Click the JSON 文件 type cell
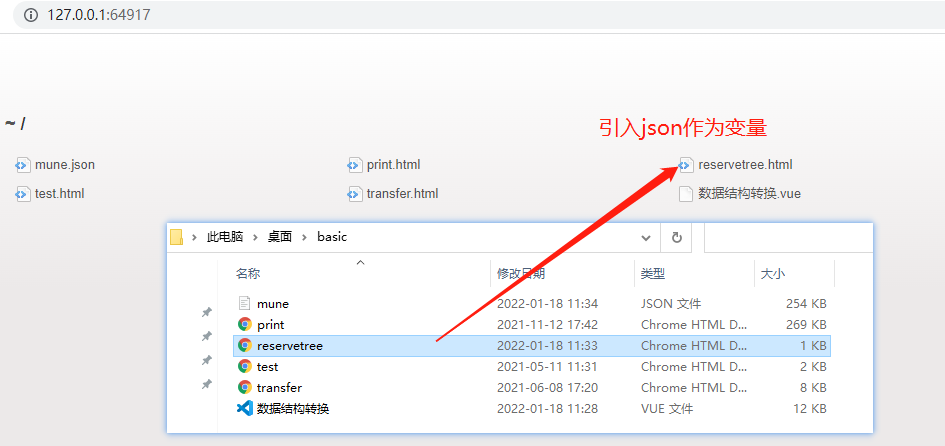The height and width of the screenshot is (446, 945). coord(671,304)
